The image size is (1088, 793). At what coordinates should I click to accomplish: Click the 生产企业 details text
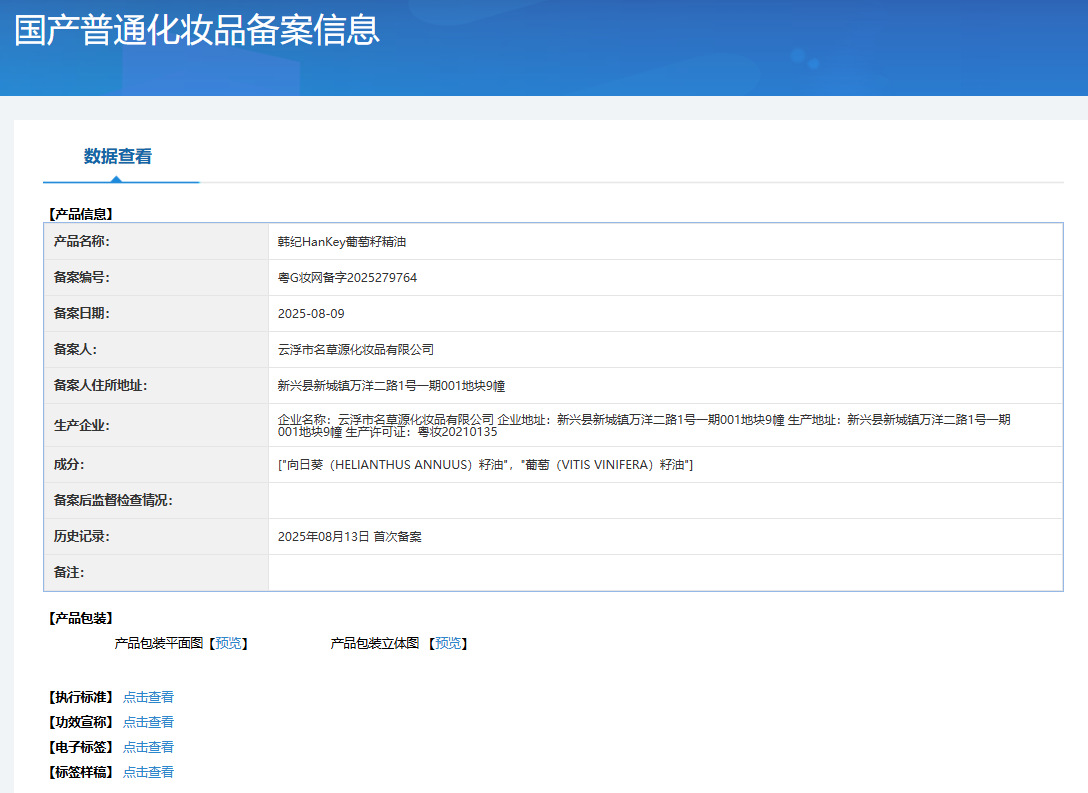click(x=644, y=425)
